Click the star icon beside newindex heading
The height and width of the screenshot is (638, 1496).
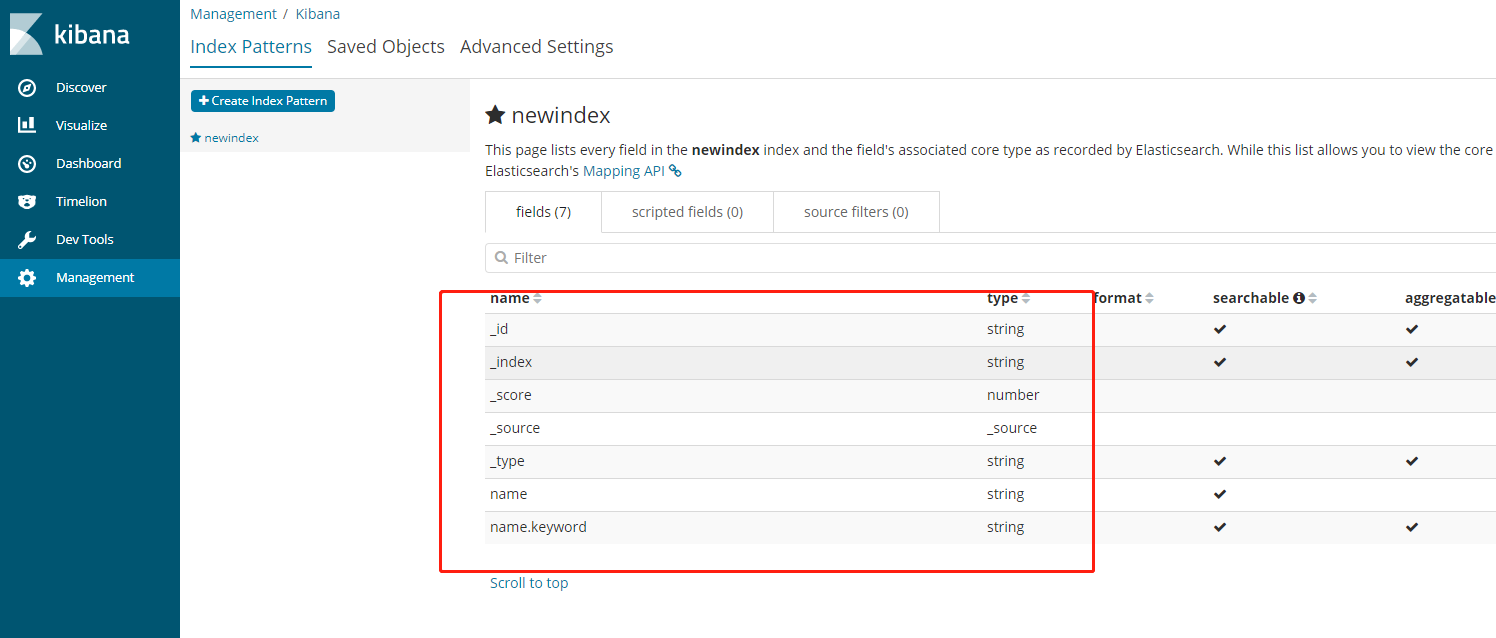[x=495, y=115]
